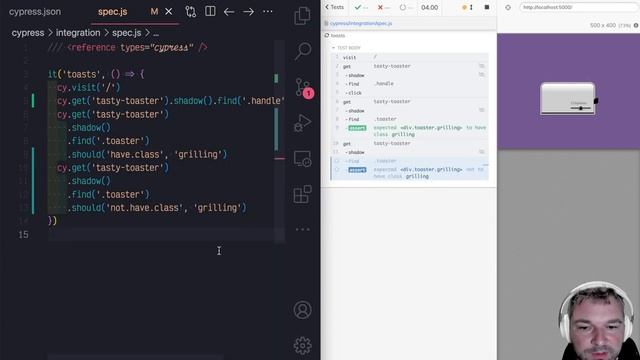Click the Open Changes compare icon
Viewport: 640px width, 360px height.
pyautogui.click(x=191, y=12)
